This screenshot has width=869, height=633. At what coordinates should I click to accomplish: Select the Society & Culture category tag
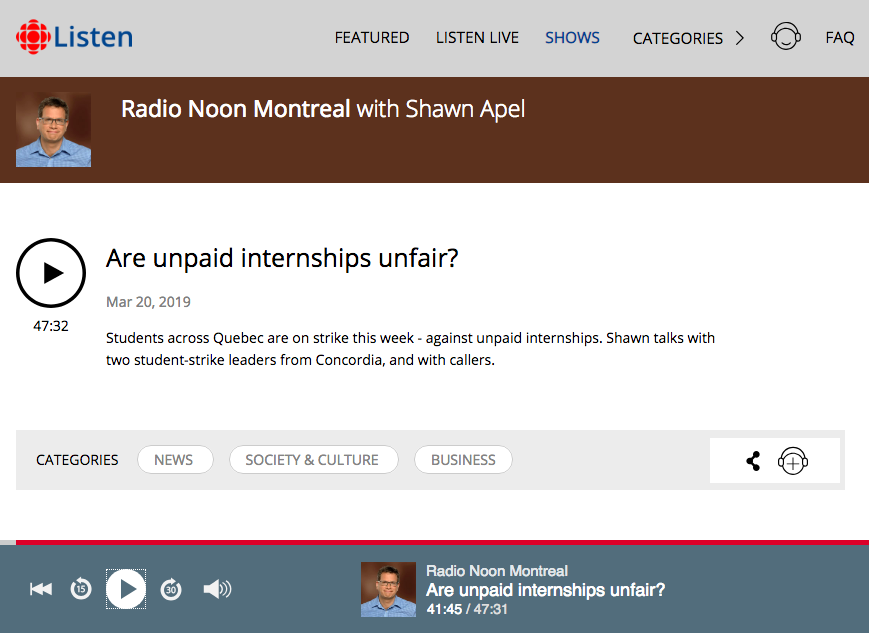point(314,460)
